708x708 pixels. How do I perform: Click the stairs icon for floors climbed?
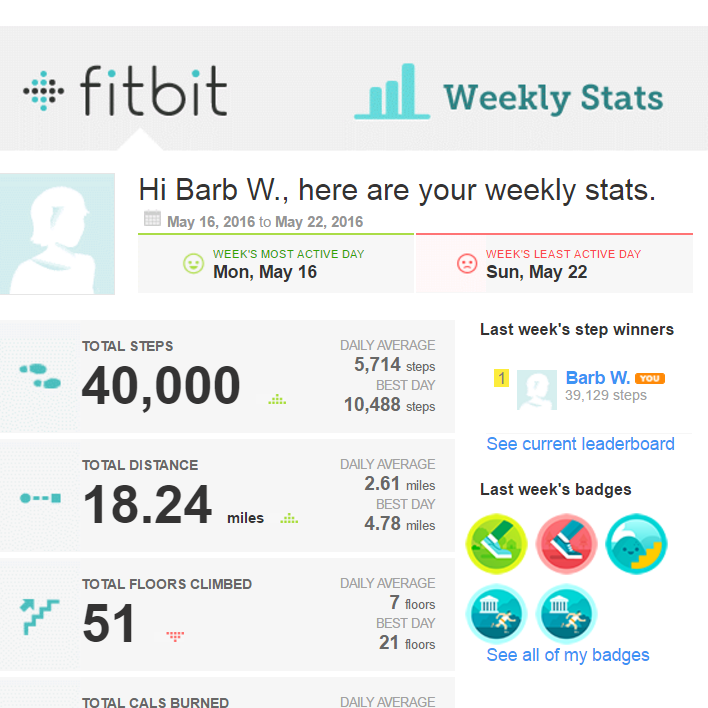click(40, 617)
